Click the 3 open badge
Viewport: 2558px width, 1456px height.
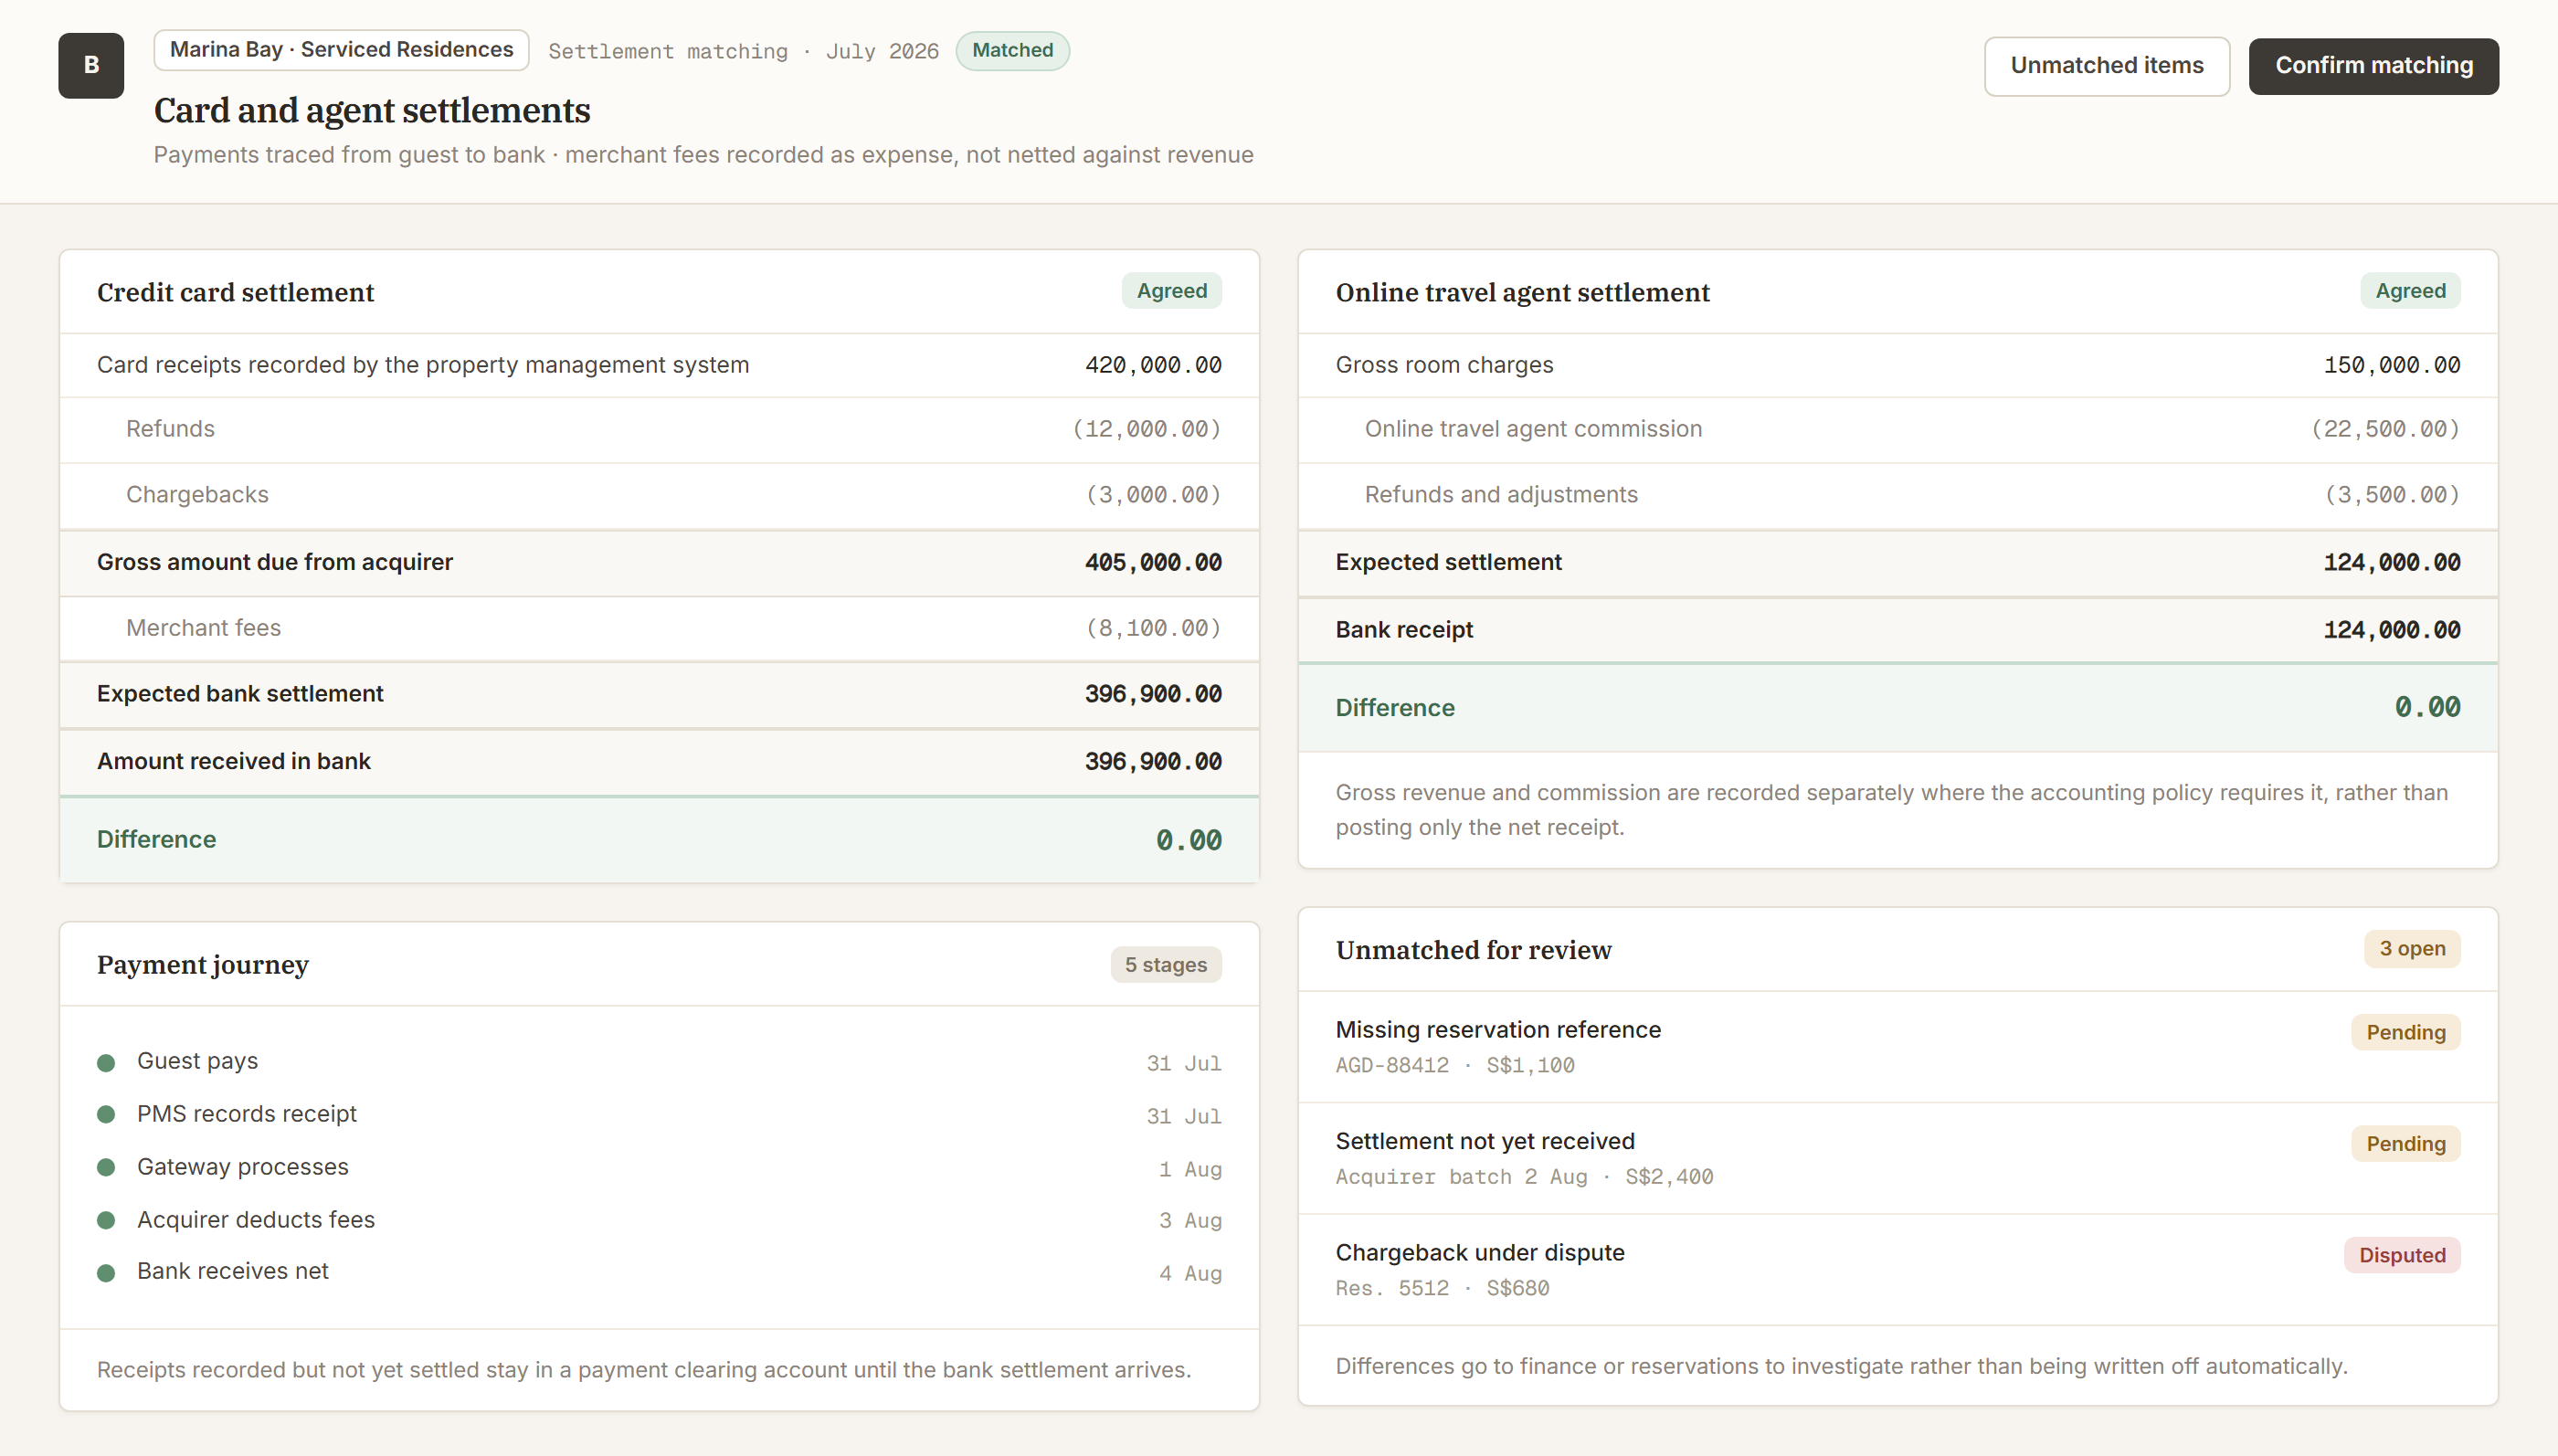[x=2411, y=949]
